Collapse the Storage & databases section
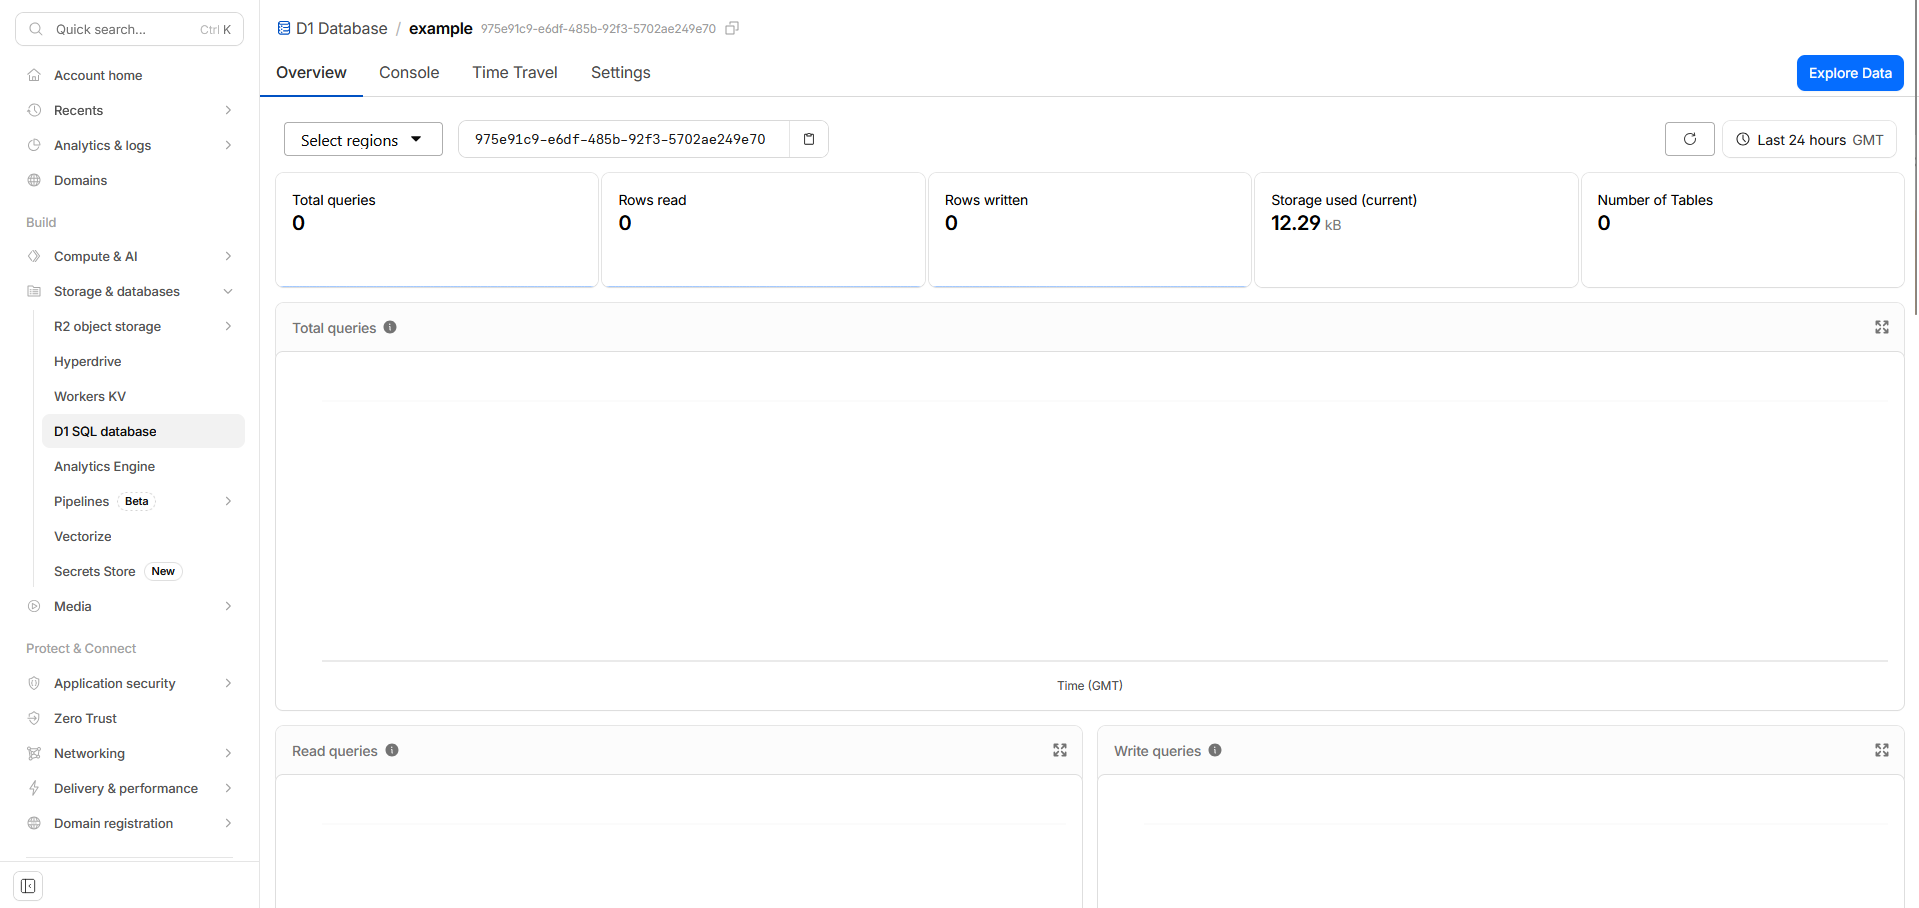The width and height of the screenshot is (1919, 908). (229, 291)
